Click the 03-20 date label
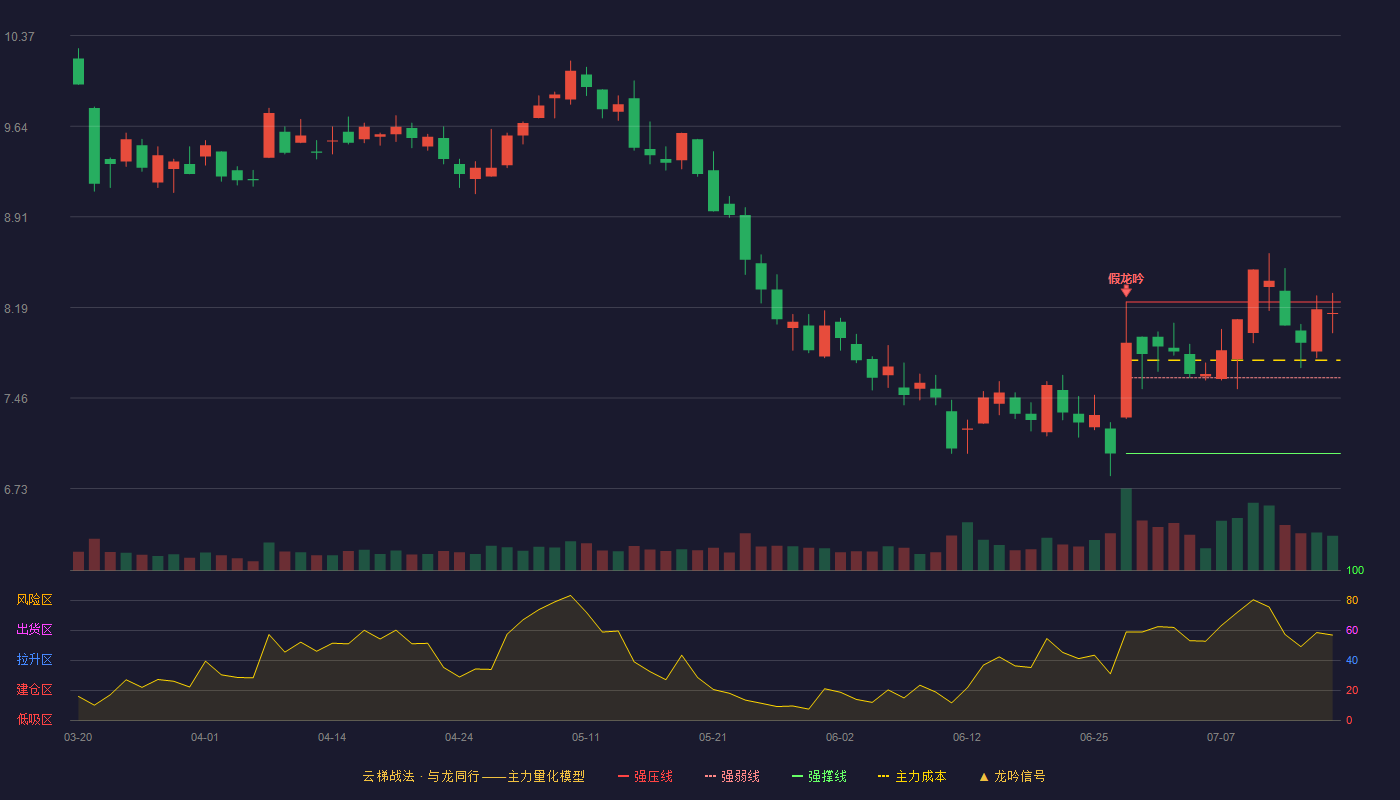The height and width of the screenshot is (800, 1400). (78, 737)
